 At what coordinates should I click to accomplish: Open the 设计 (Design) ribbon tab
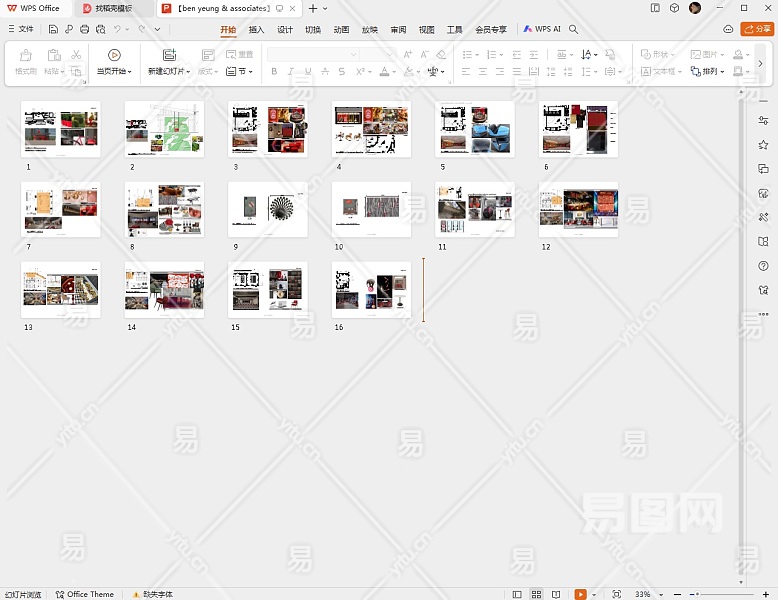tap(285, 30)
